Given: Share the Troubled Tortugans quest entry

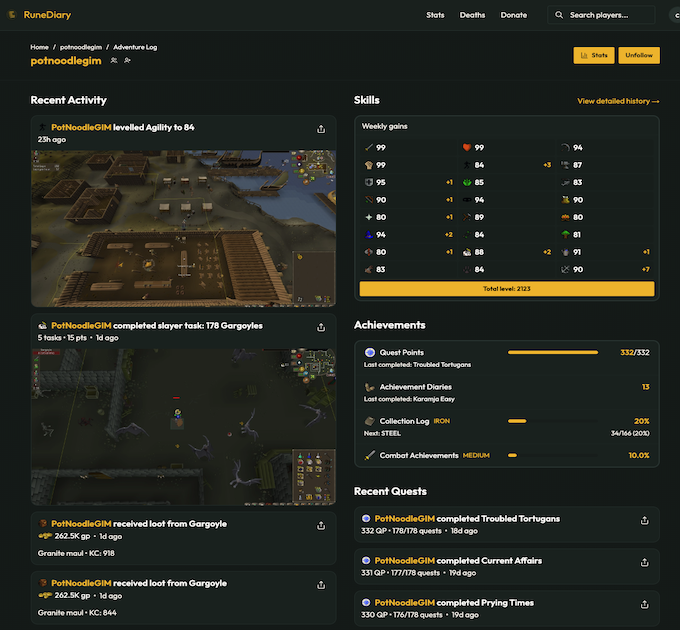Looking at the screenshot, I should tap(644, 520).
